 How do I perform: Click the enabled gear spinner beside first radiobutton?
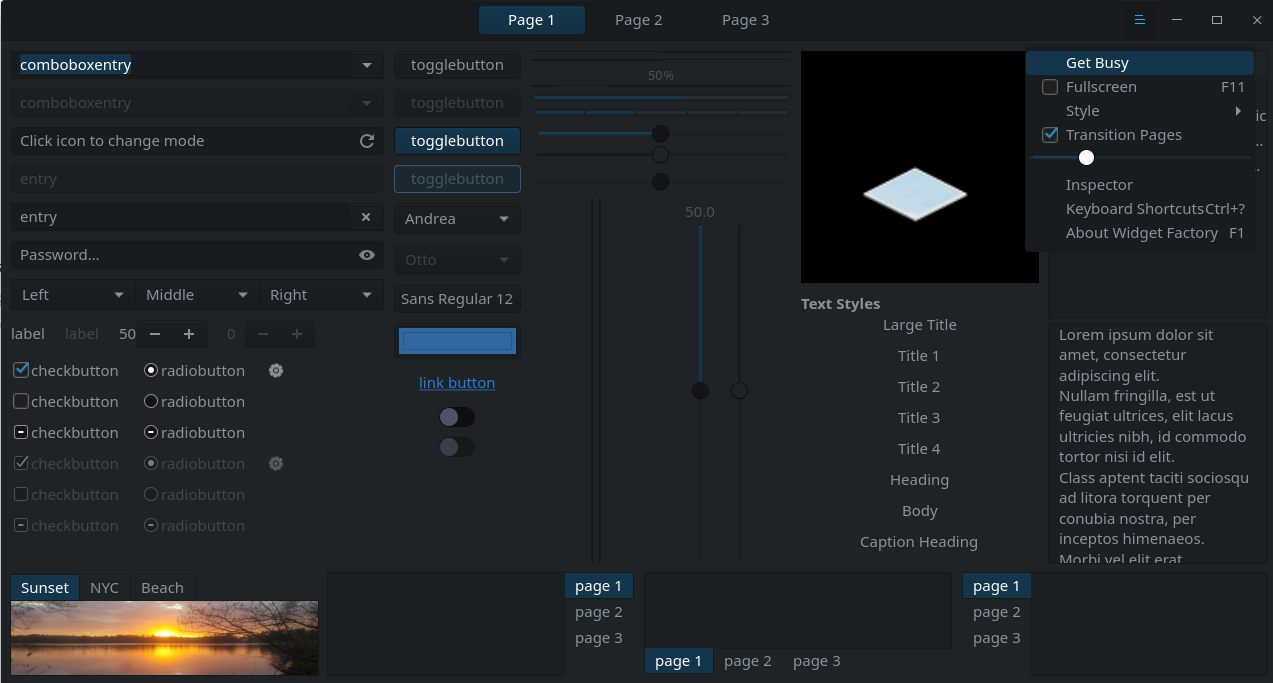276,371
